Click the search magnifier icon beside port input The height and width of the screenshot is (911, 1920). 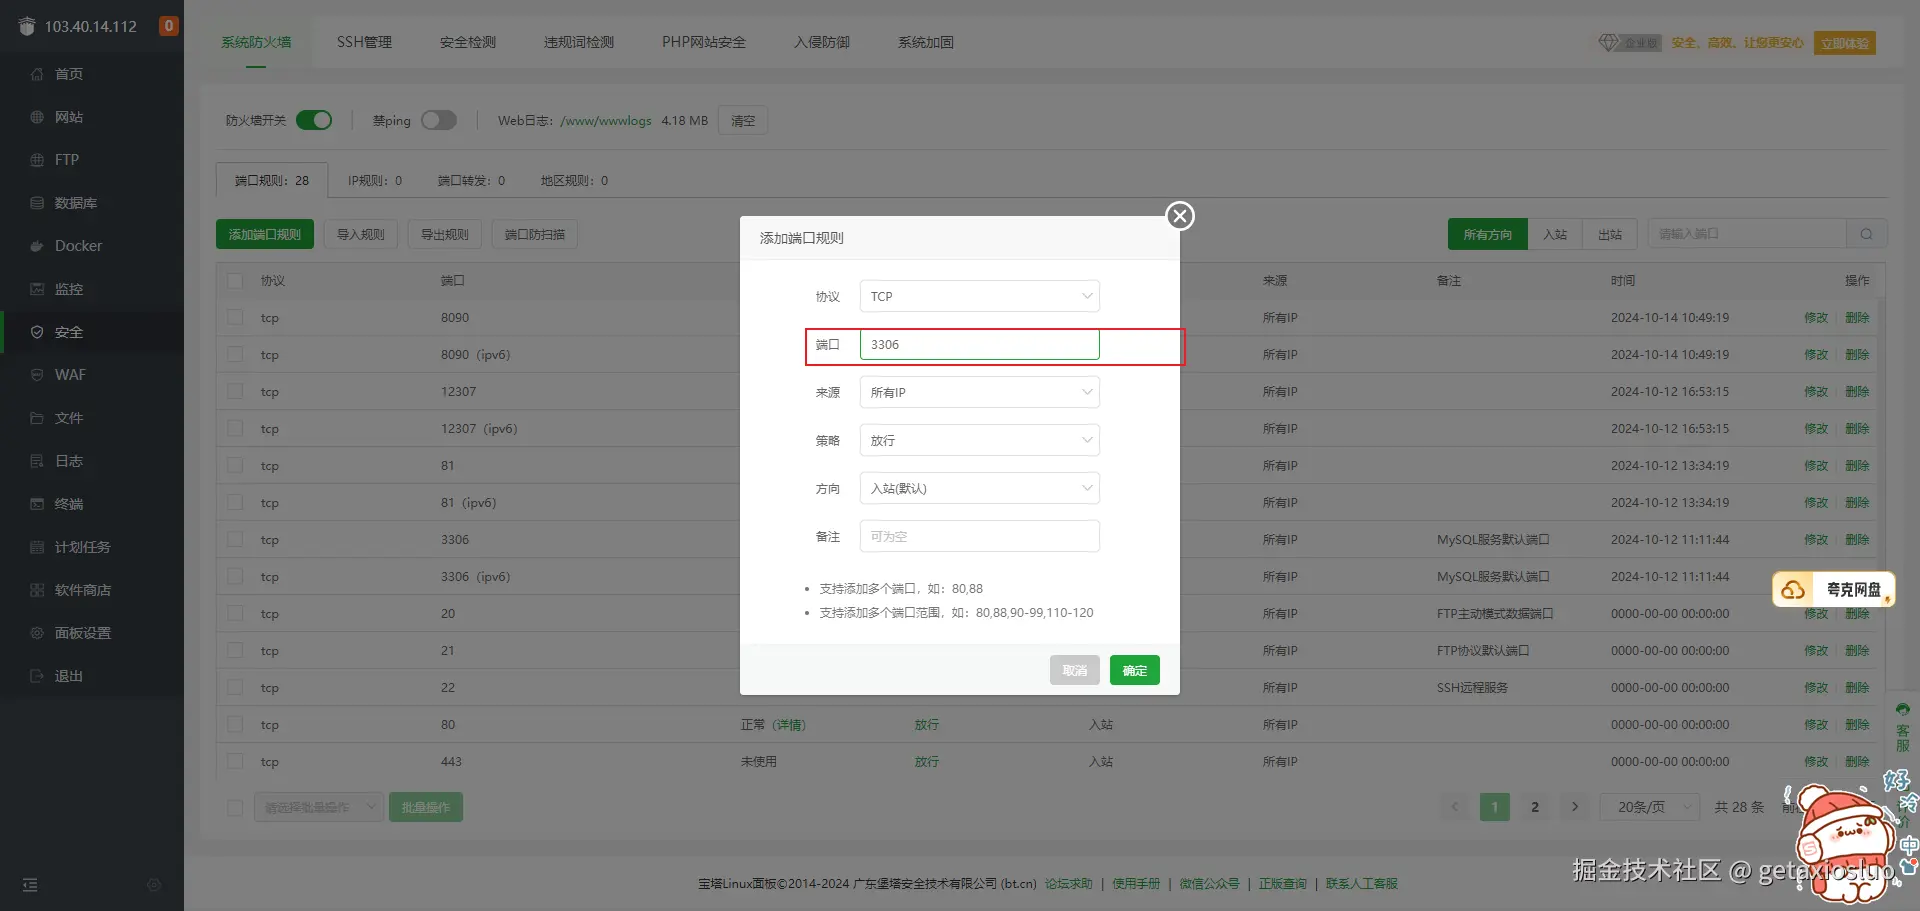[x=1866, y=234]
